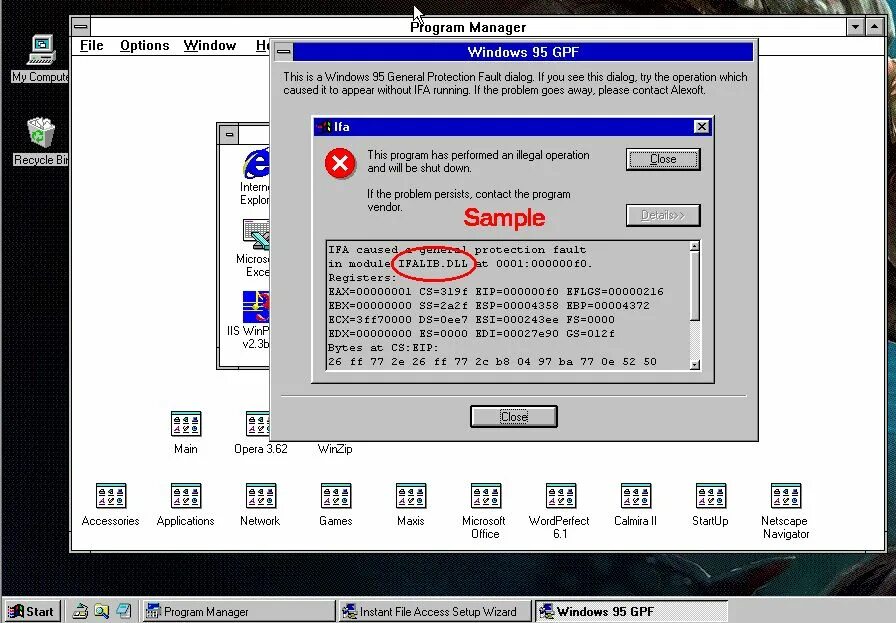
Task: Click the red error icon in Ifa dialog
Action: [x=340, y=163]
